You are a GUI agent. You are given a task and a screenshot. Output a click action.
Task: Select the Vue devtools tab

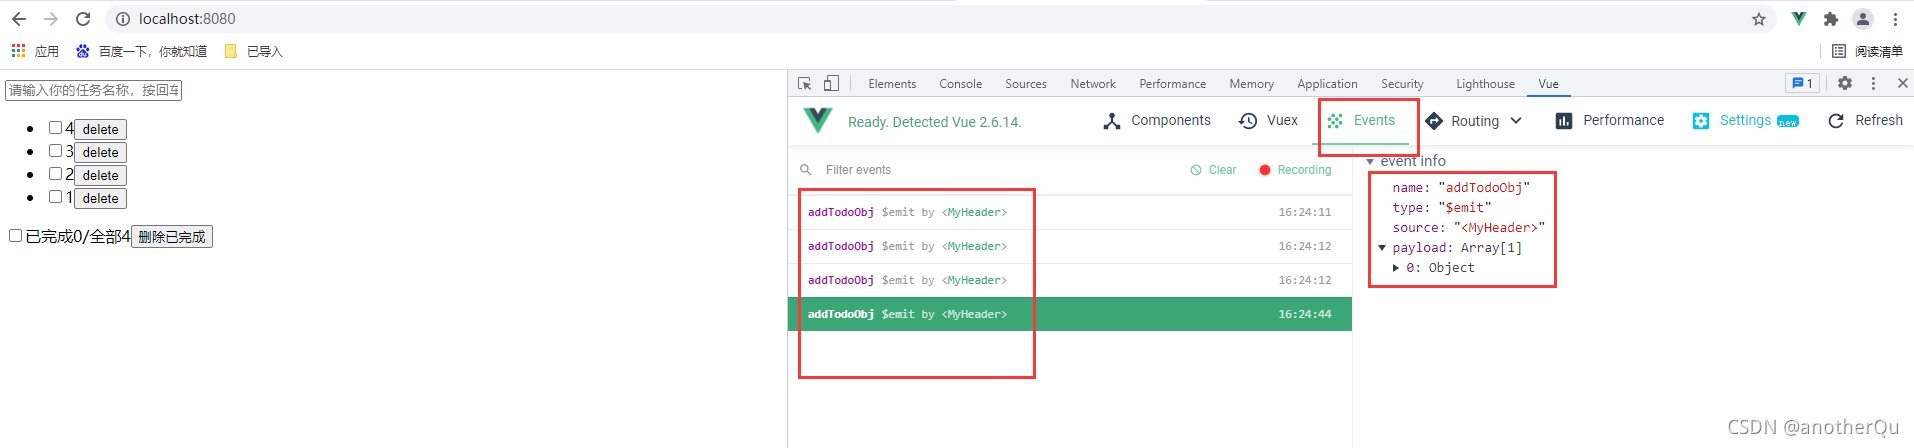[x=1548, y=84]
